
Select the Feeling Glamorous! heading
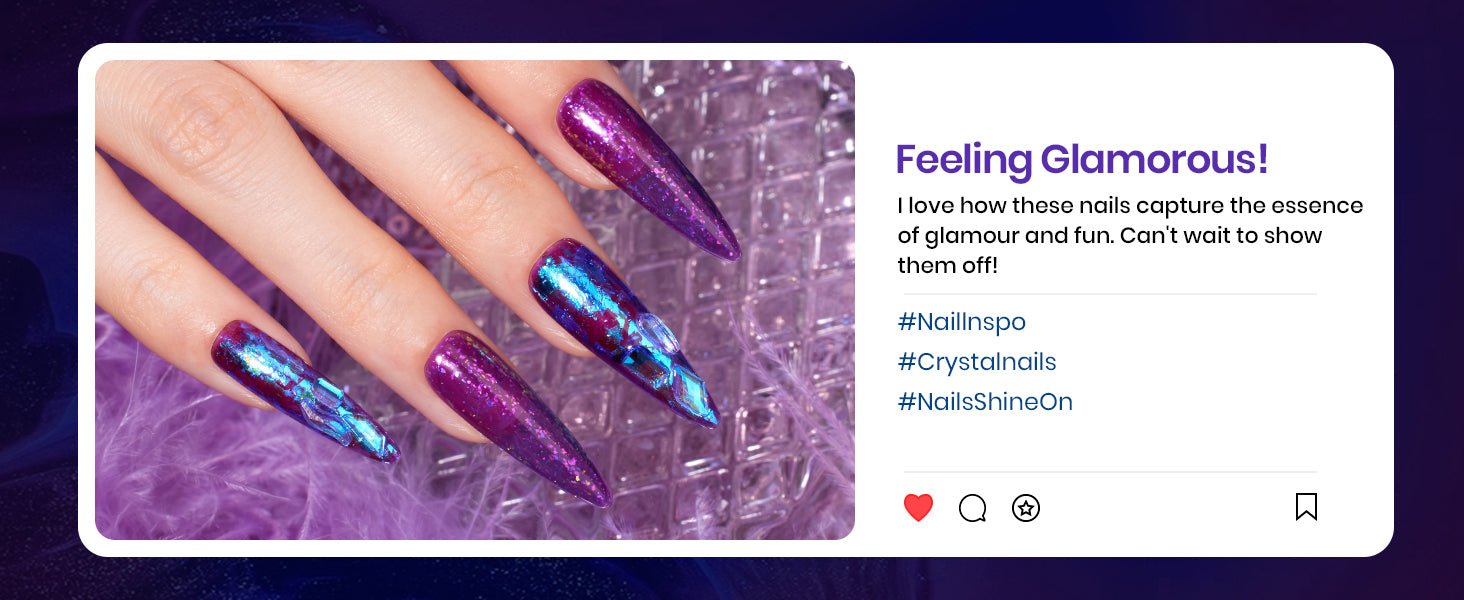point(1082,159)
